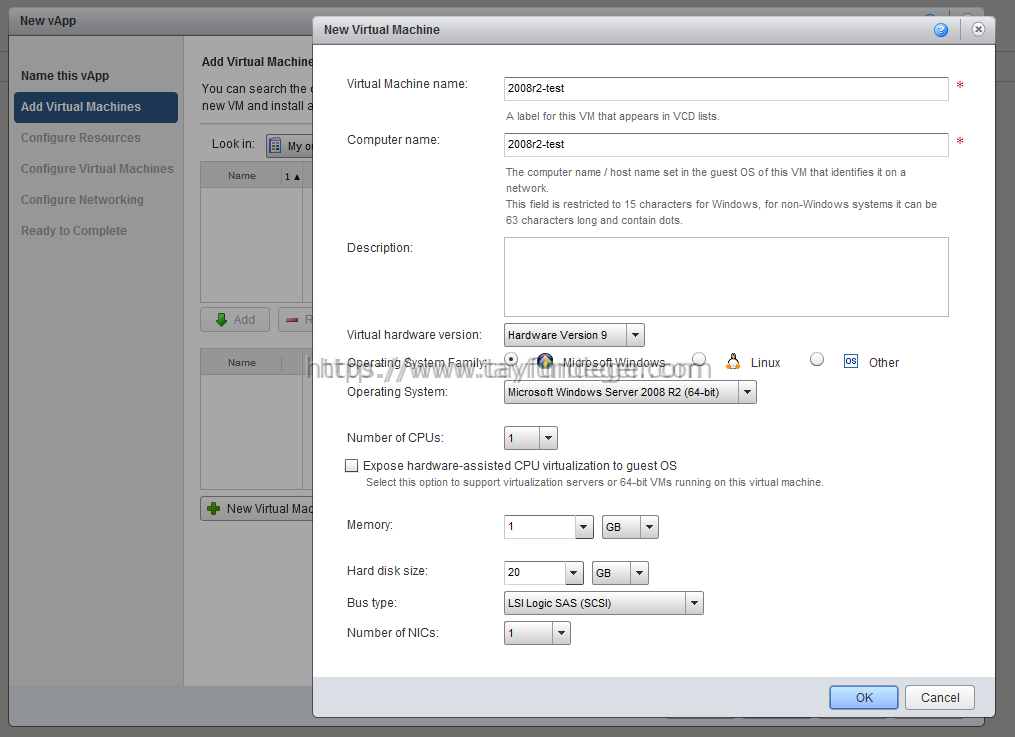This screenshot has width=1015, height=737.
Task: Select the Add Virtual Machines step
Action: [96, 107]
